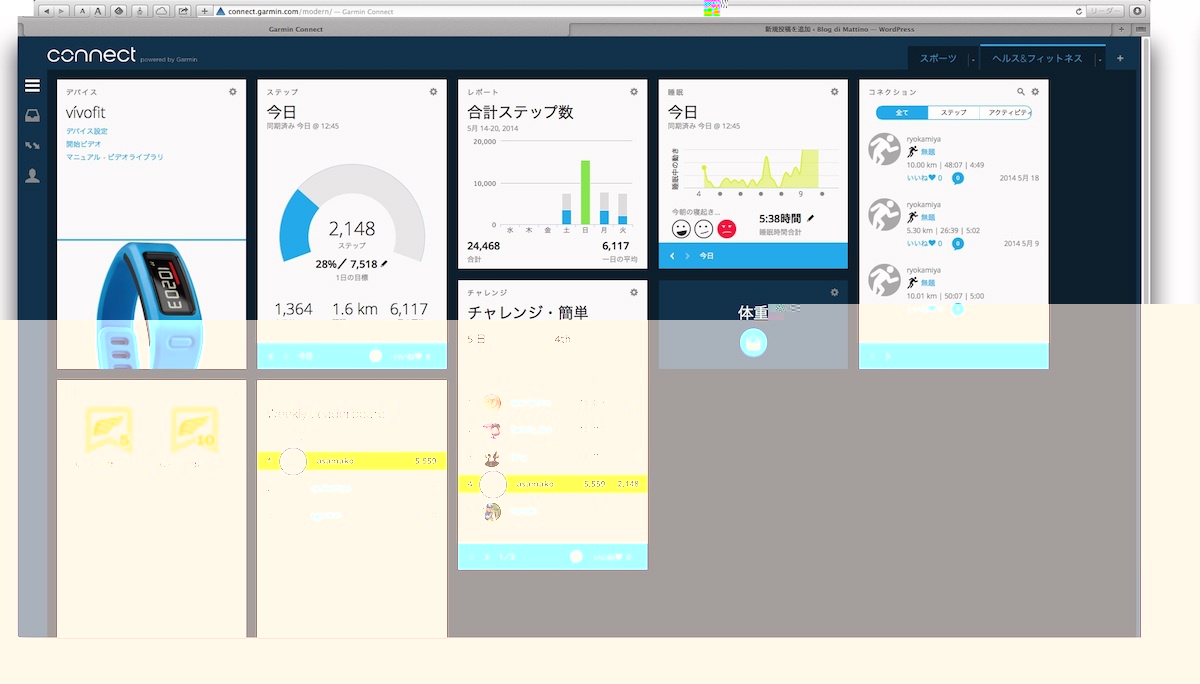Open settings gear of the 睡眠 widget
The width and height of the screenshot is (1200, 684).
[835, 91]
